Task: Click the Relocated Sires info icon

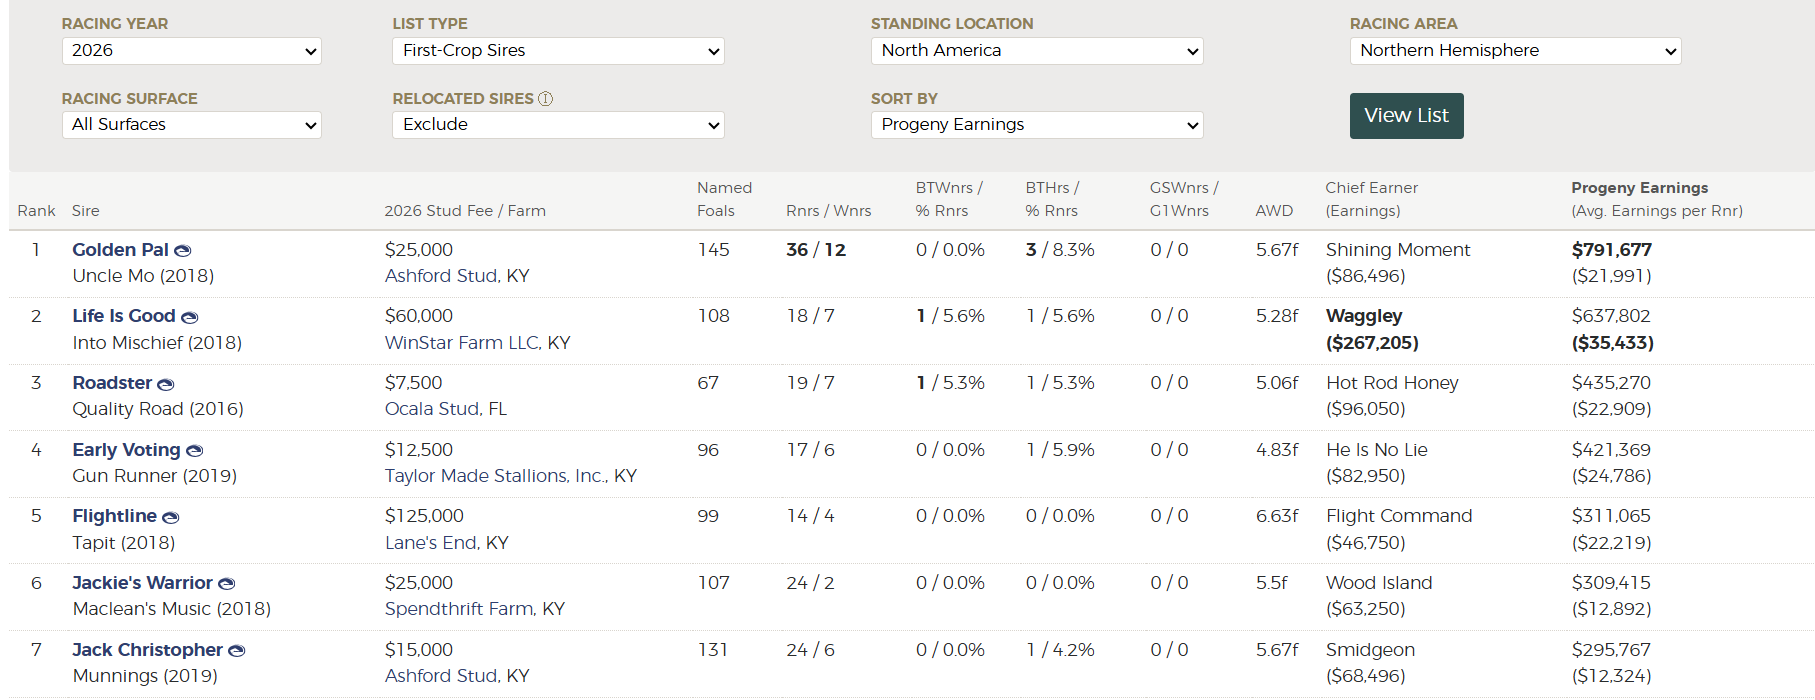Action: [545, 99]
